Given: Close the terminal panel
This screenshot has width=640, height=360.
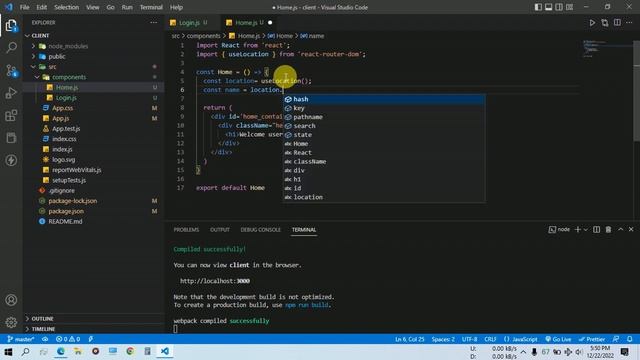Looking at the screenshot, I should click(631, 230).
